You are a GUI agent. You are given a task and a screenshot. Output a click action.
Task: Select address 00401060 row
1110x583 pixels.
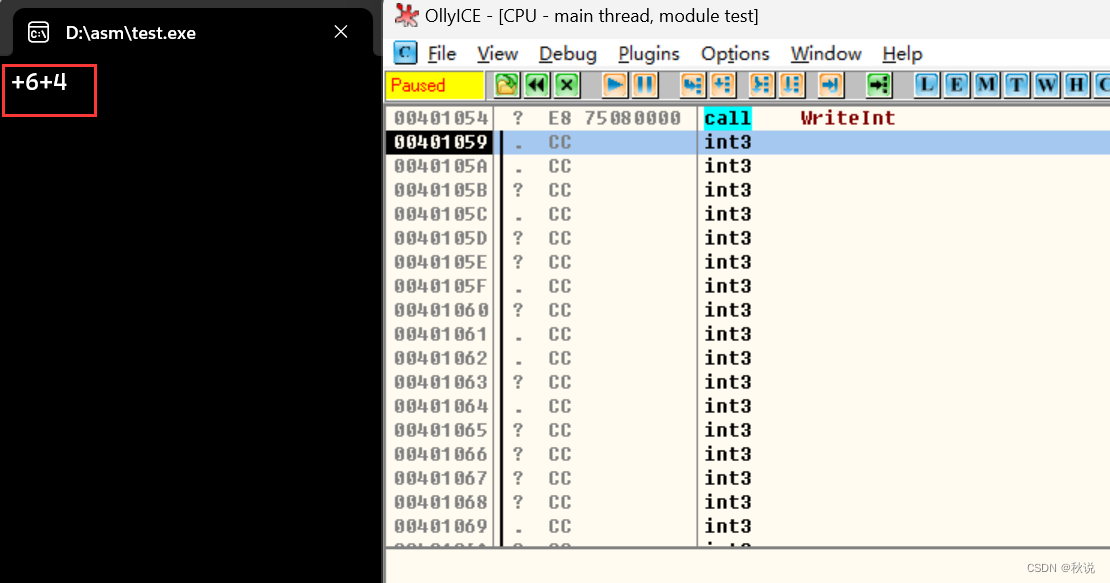(x=440, y=311)
